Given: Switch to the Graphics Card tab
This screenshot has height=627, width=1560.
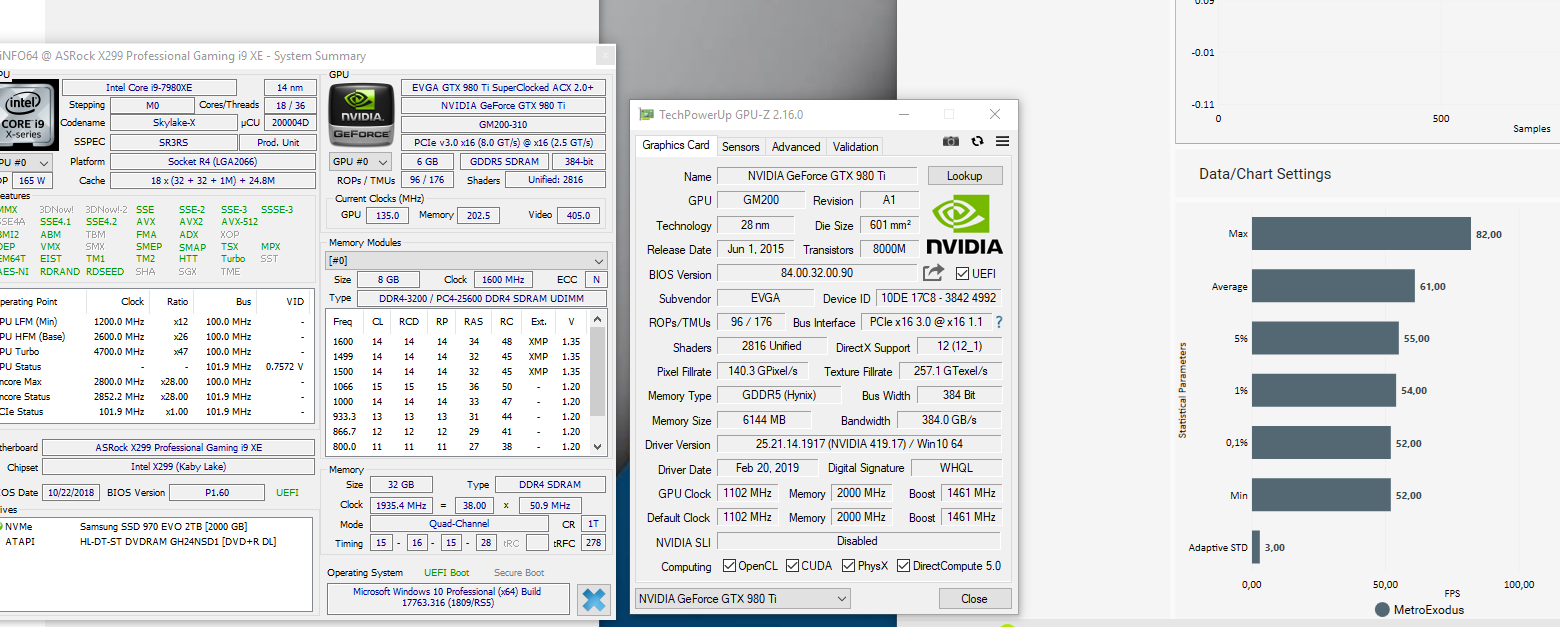Looking at the screenshot, I should (x=676, y=145).
